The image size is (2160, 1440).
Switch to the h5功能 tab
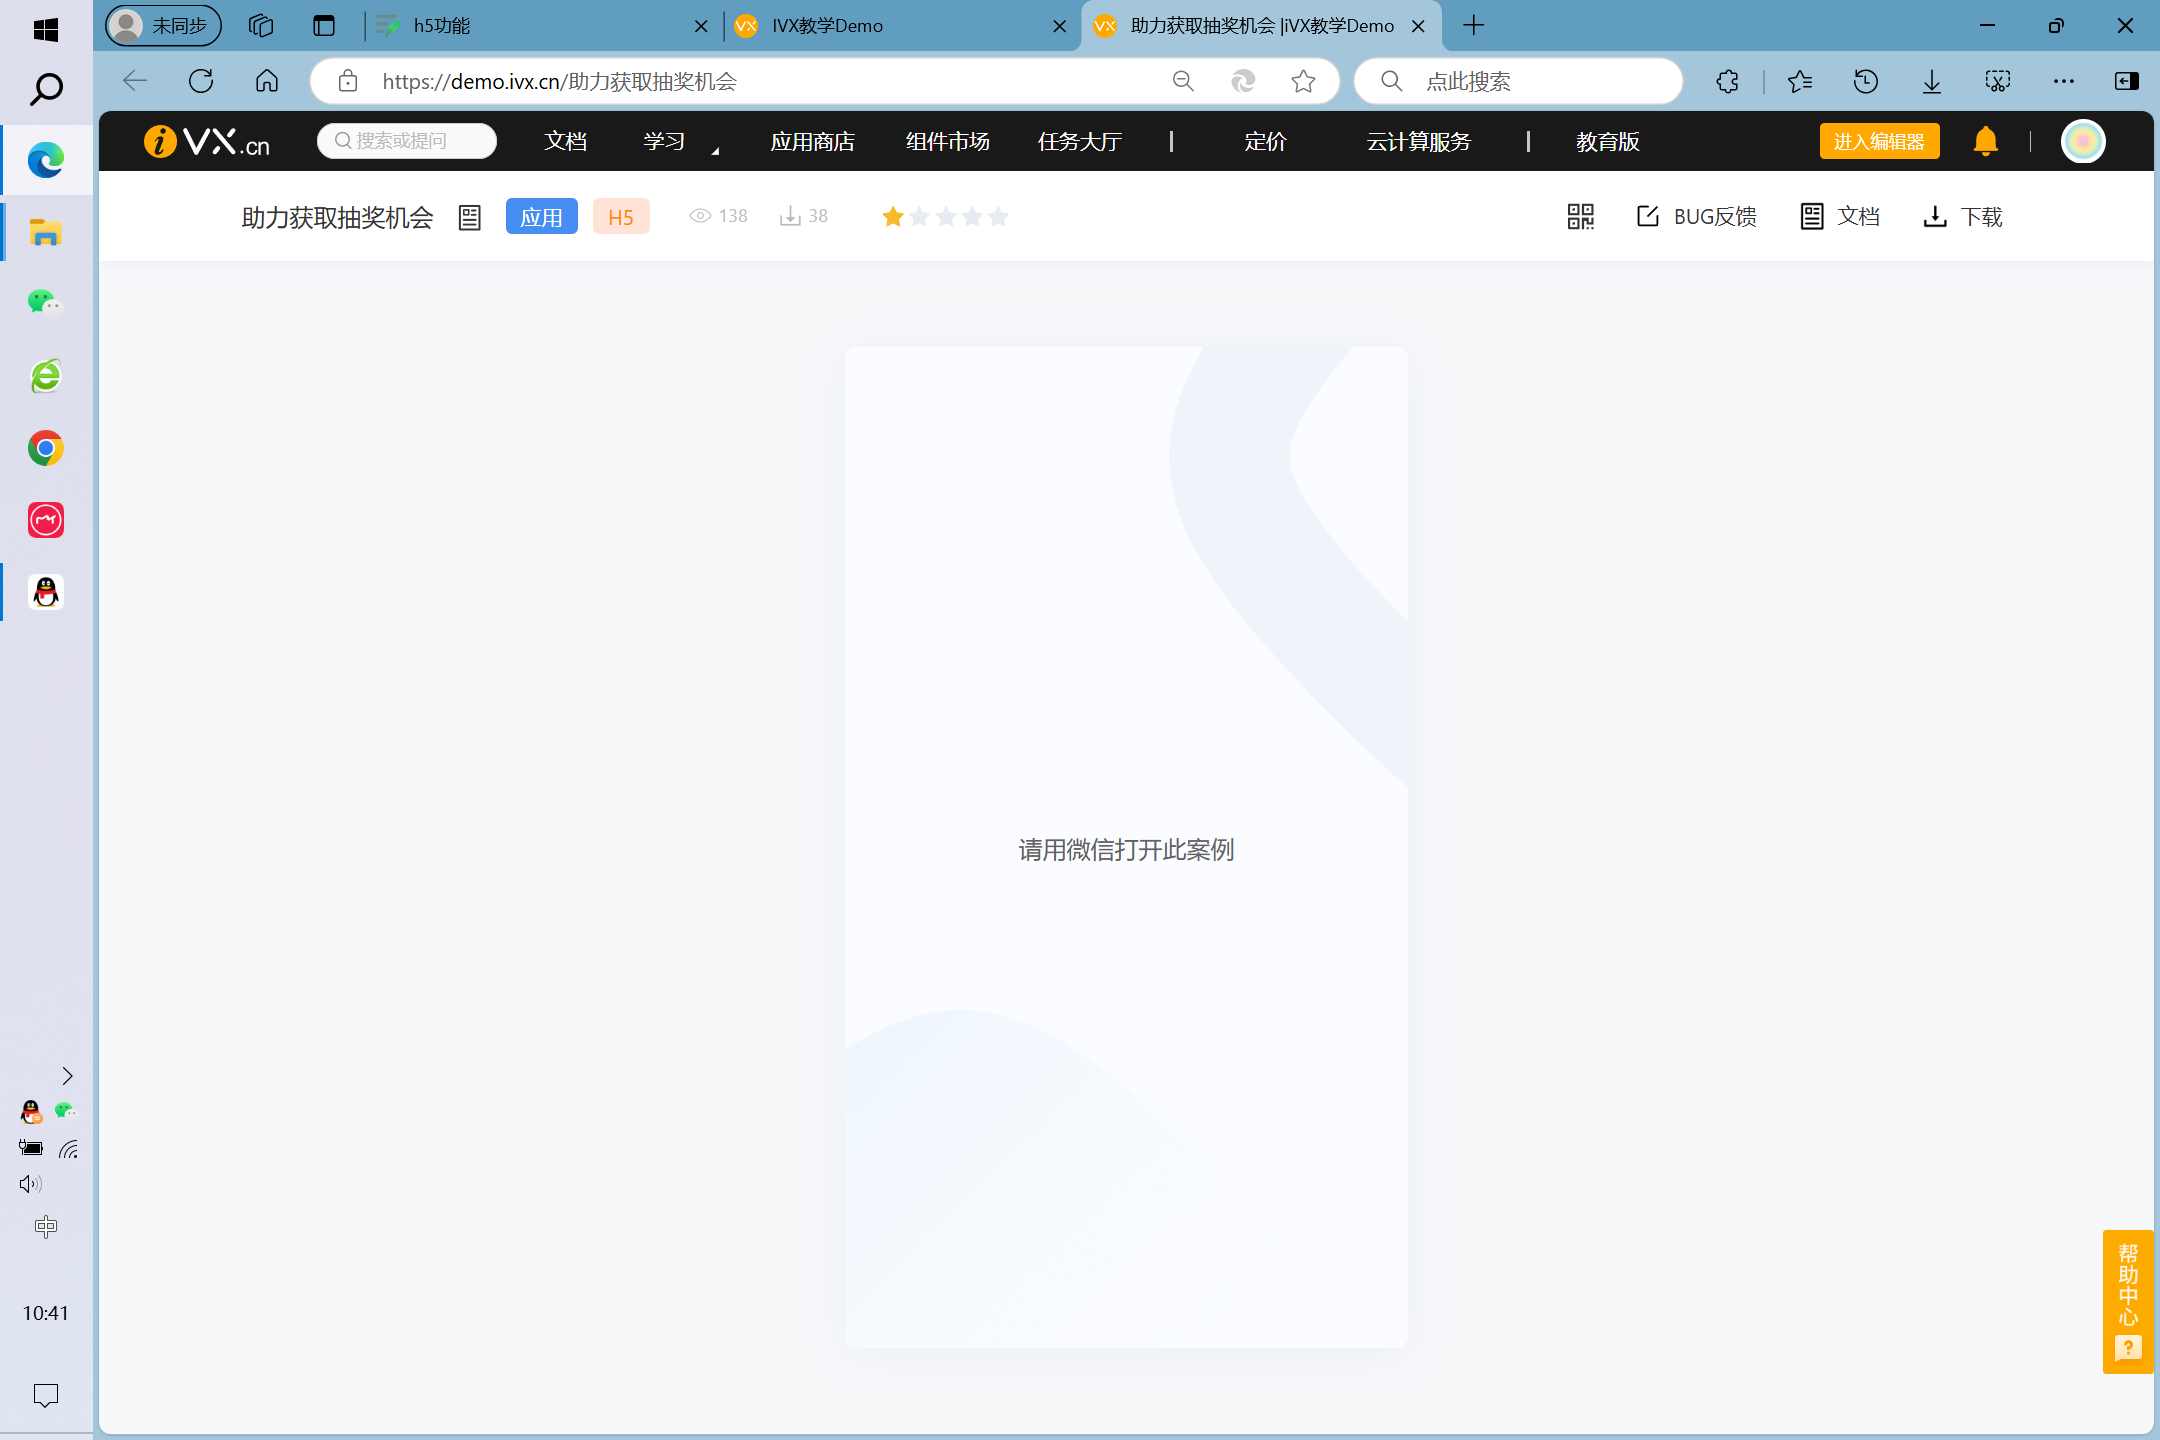(532, 26)
